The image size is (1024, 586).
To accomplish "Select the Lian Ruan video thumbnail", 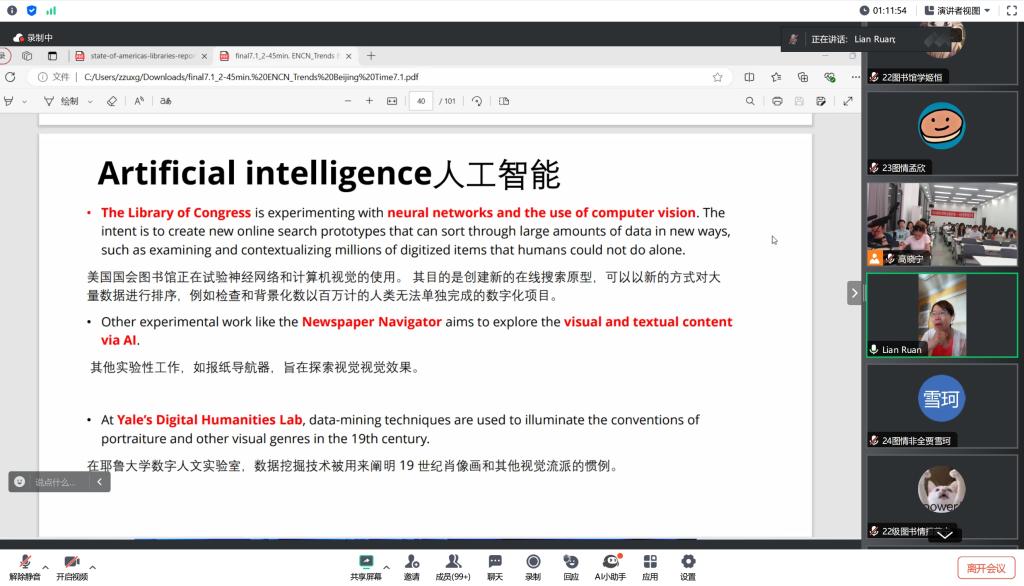I will pyautogui.click(x=942, y=315).
